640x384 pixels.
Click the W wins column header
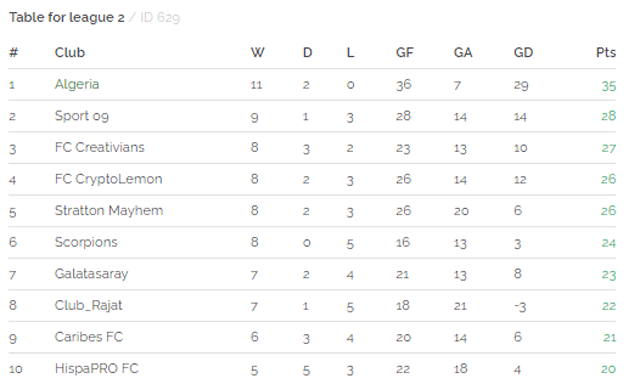coord(257,53)
